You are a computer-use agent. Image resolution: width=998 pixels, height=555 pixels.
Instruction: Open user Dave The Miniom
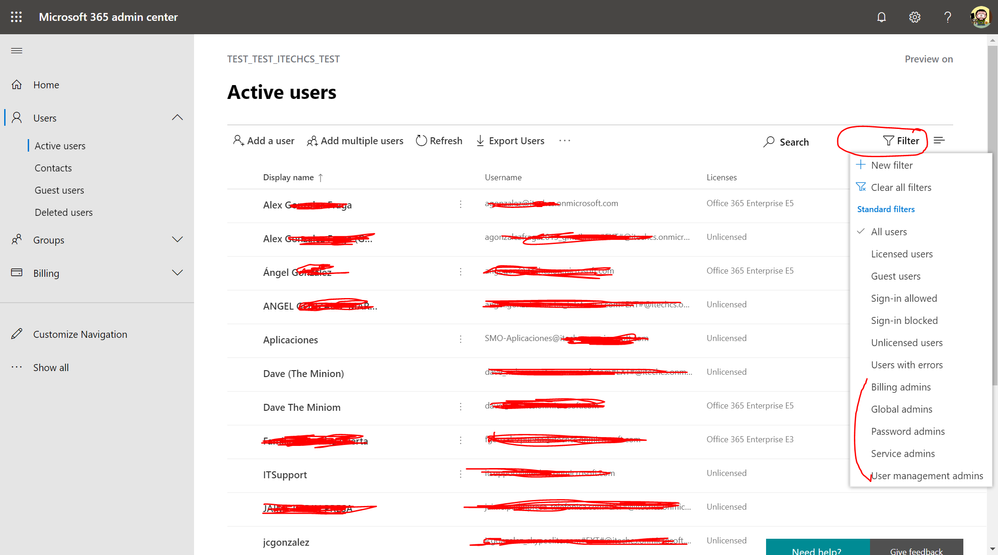pos(302,407)
